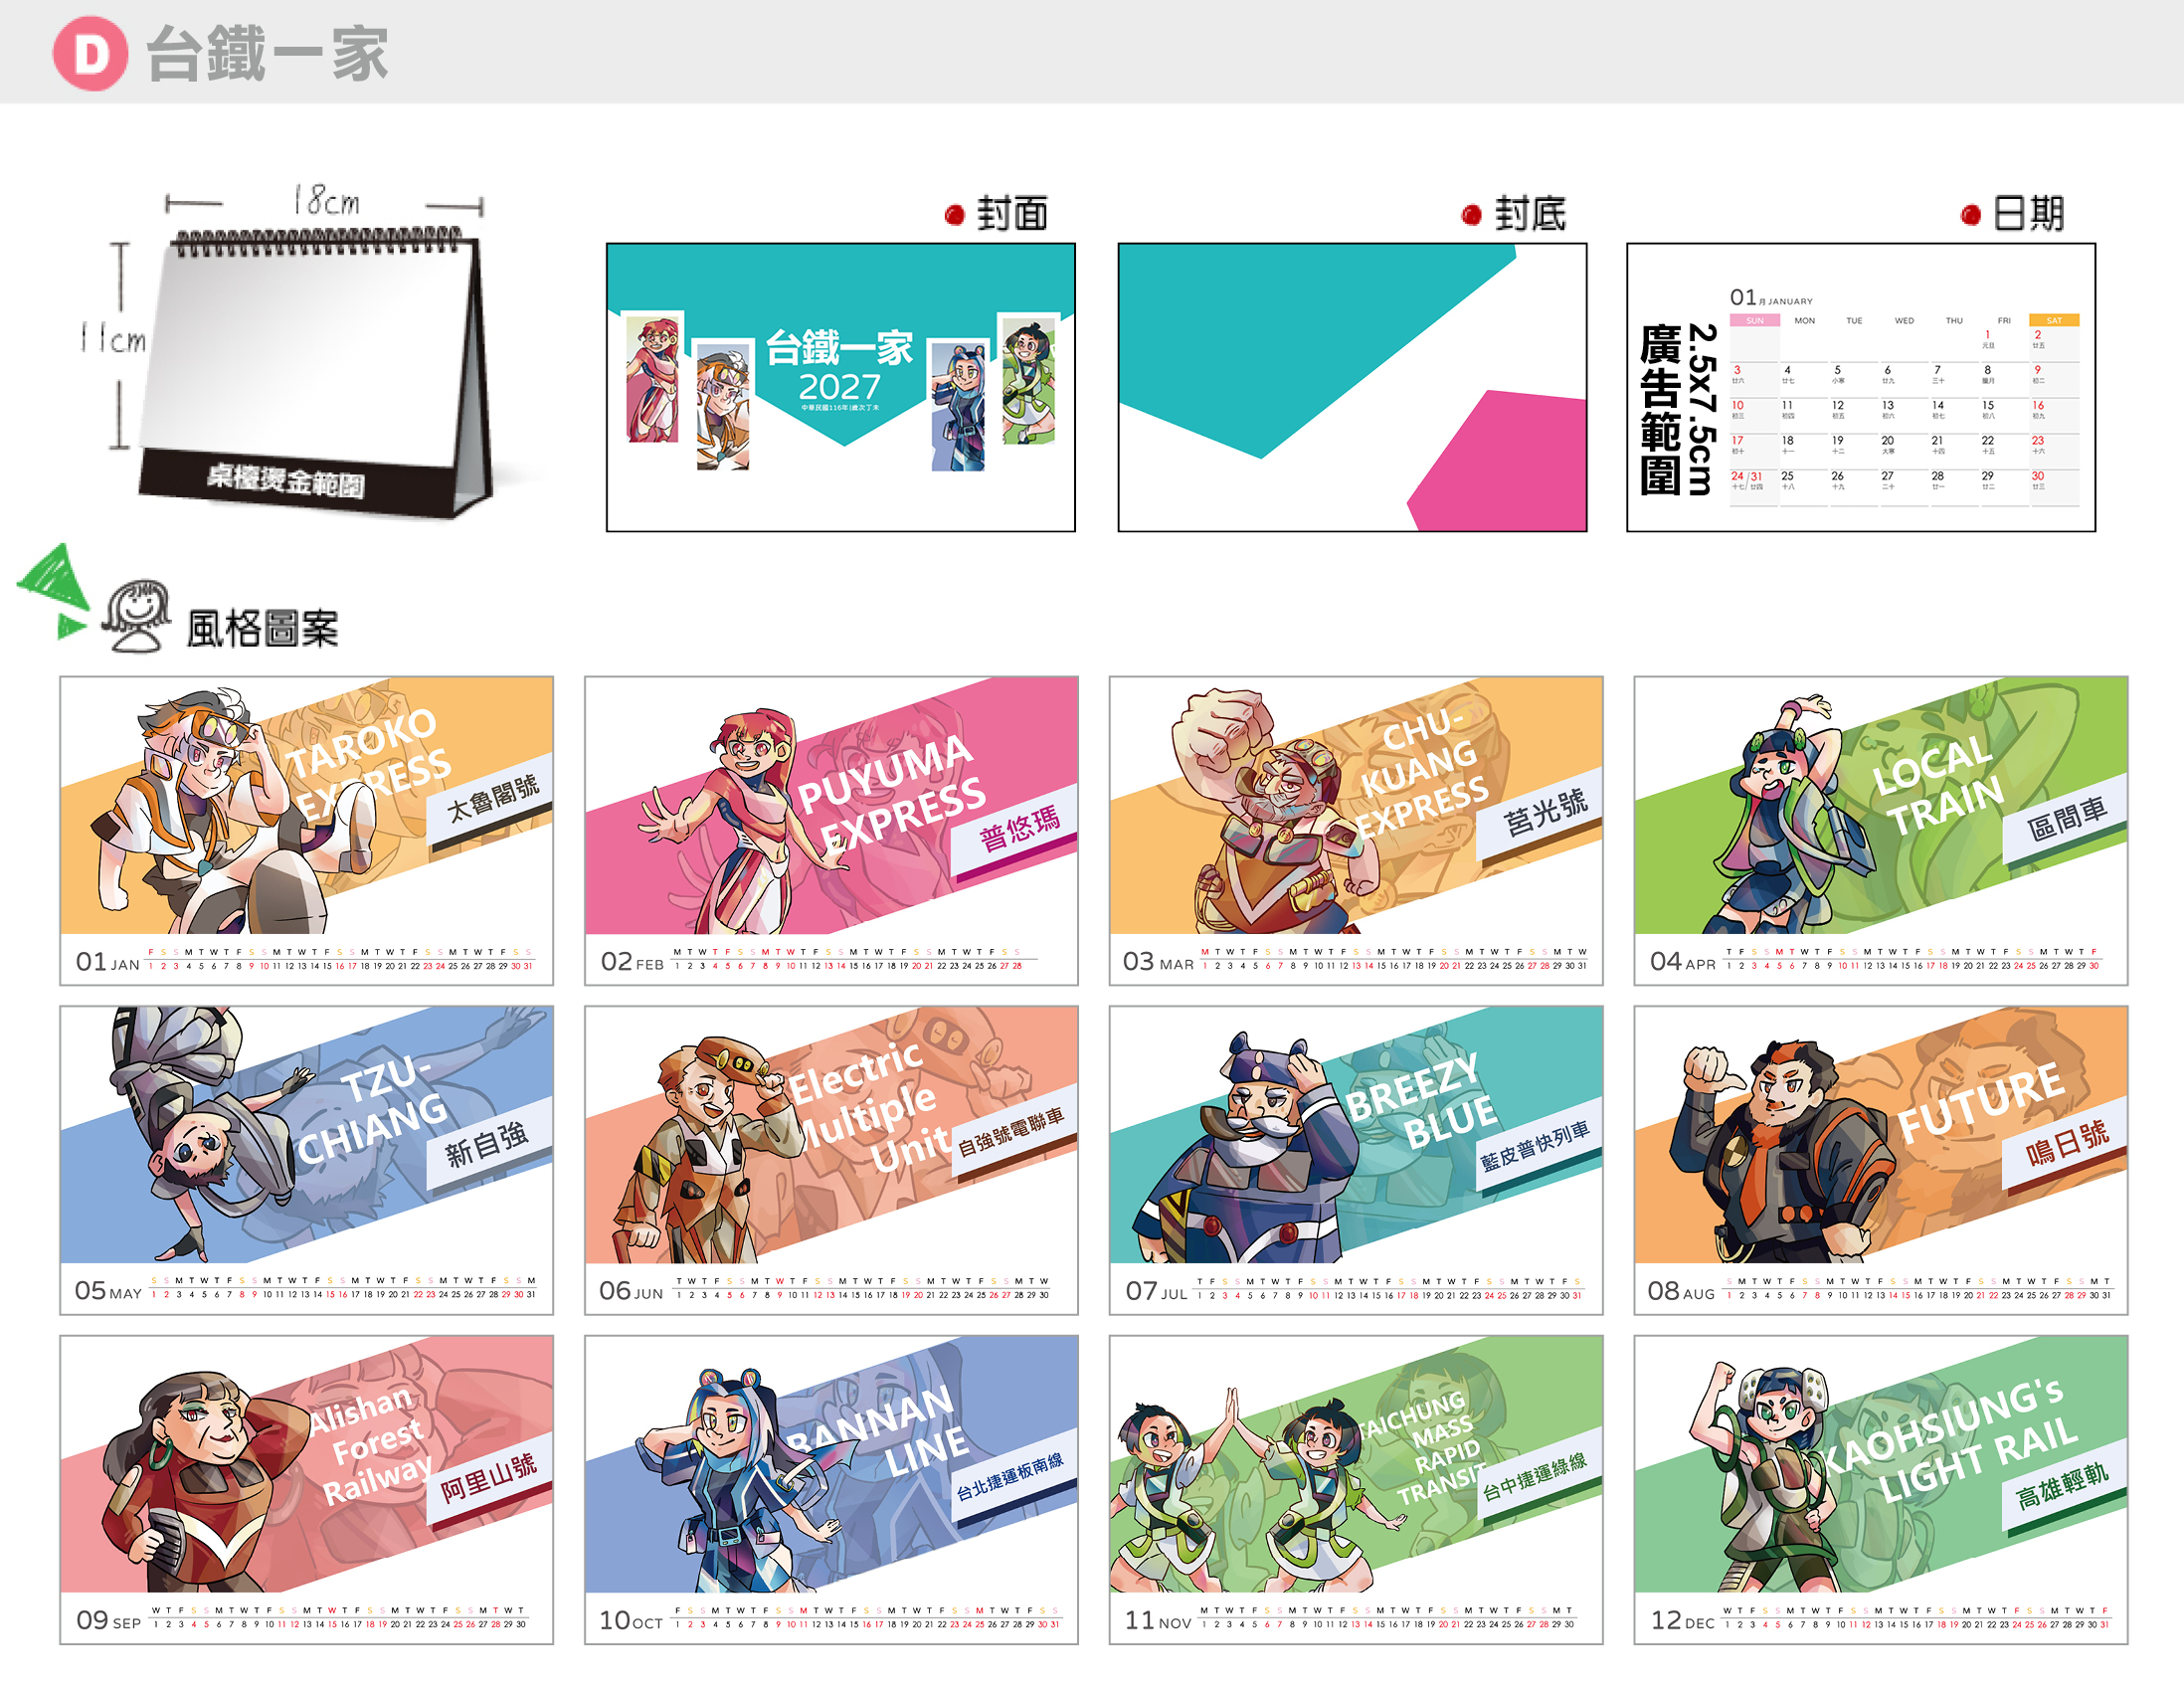Open the teal and pink back cover preview
This screenshot has width=2184, height=1693.
pyautogui.click(x=1352, y=387)
